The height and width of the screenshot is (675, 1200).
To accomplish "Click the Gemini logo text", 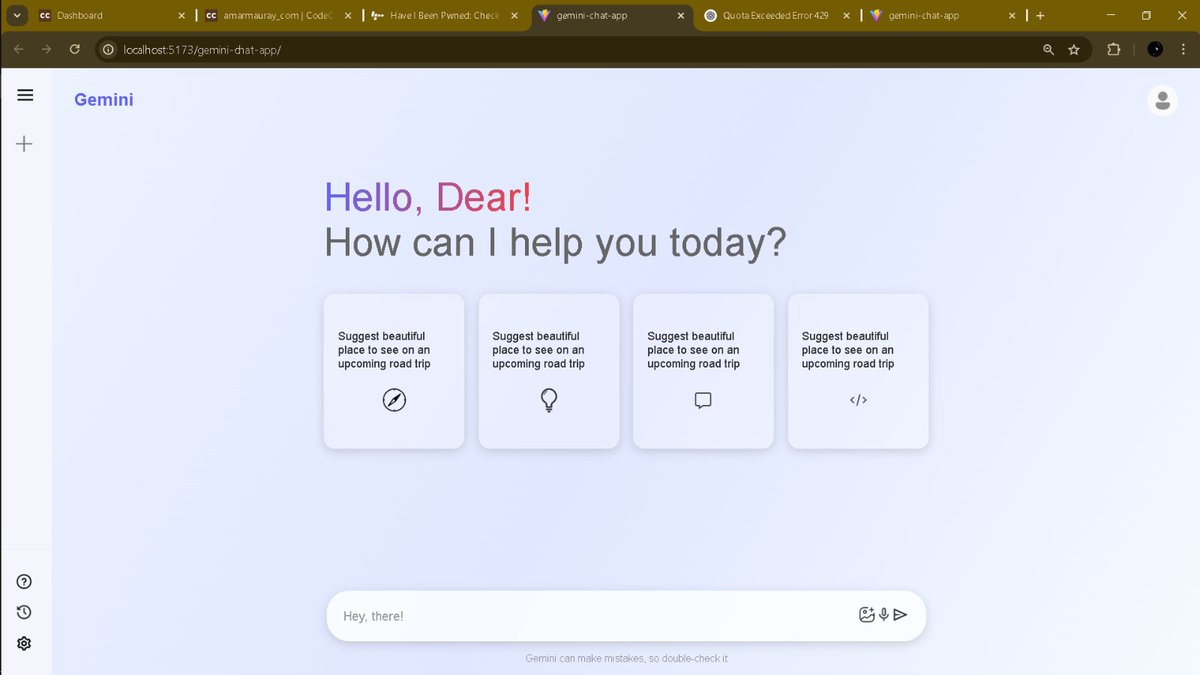I will click(104, 100).
